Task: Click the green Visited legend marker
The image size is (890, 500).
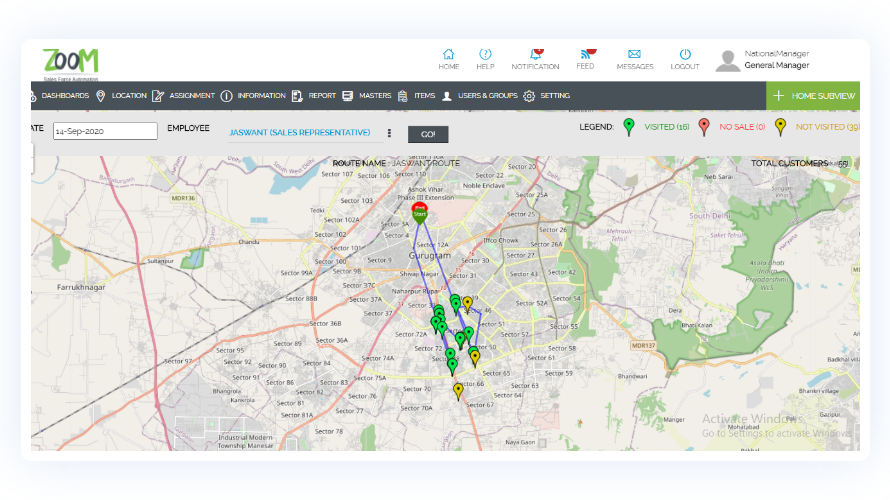Action: pos(629,126)
